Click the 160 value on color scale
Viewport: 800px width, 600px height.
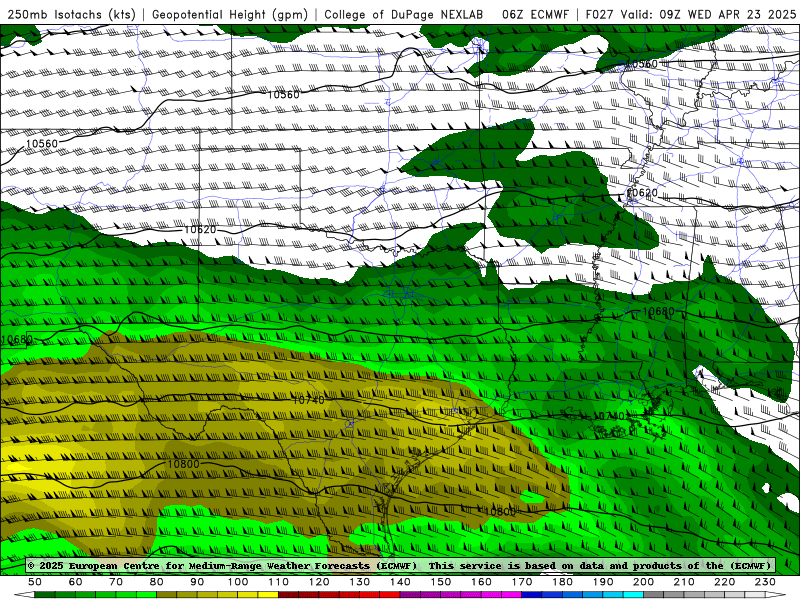481,582
